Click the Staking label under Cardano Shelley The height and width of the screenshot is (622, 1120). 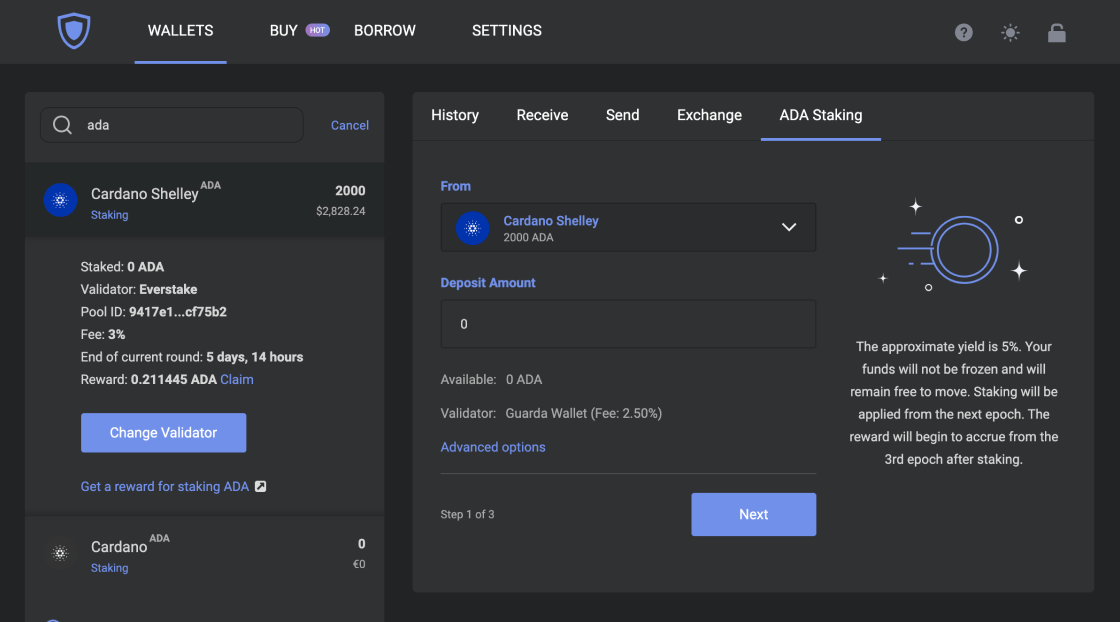tap(109, 215)
